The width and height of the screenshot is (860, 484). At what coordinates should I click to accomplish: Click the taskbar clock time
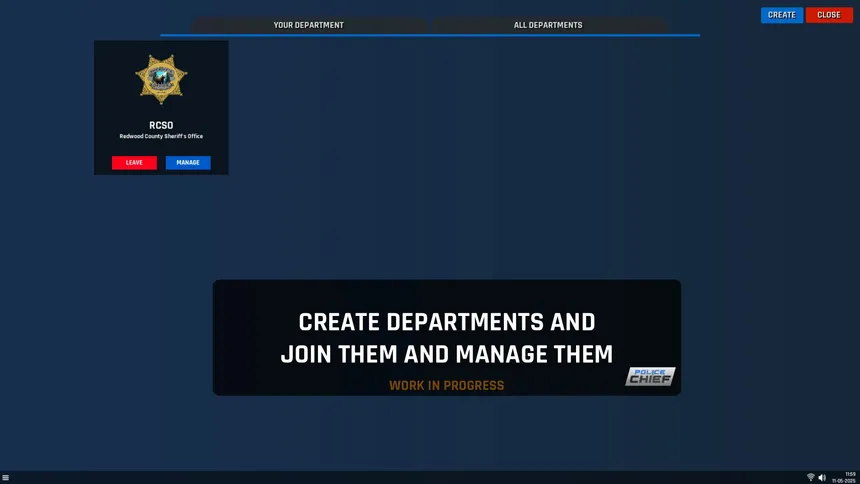coord(850,474)
